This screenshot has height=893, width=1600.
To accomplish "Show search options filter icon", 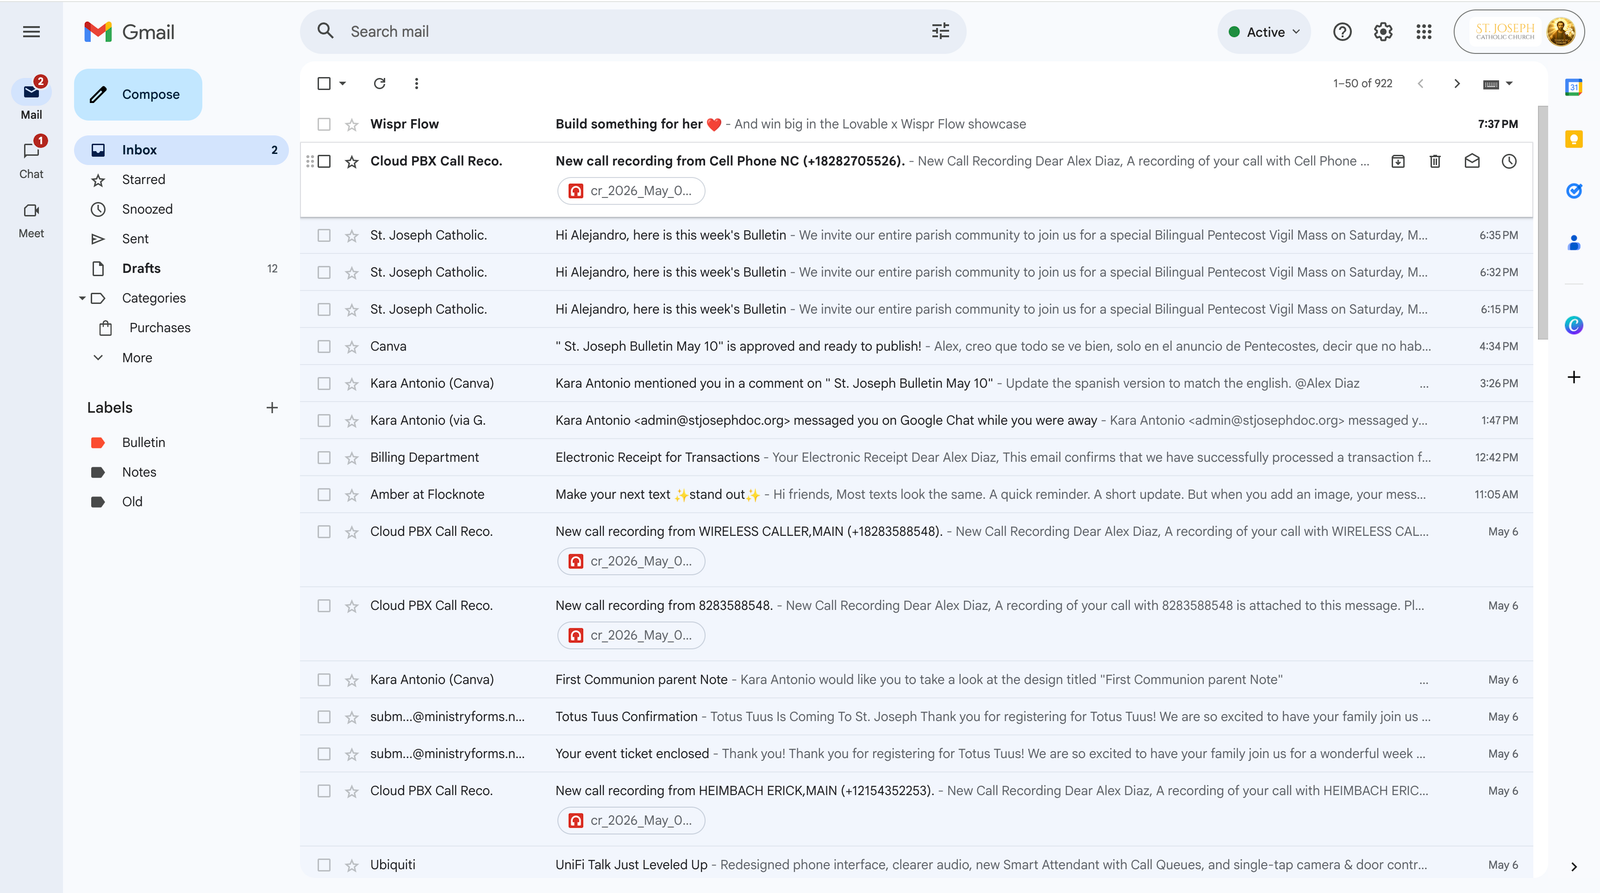I will click(x=940, y=32).
